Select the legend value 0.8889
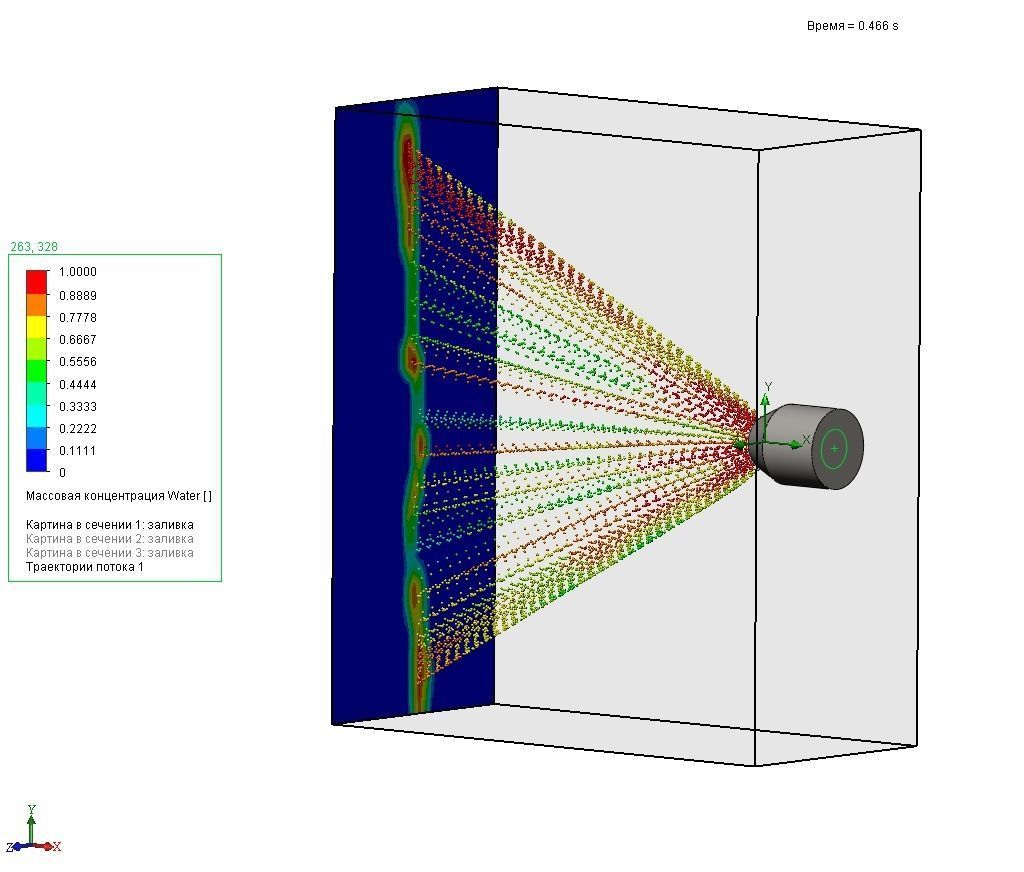 [78, 295]
